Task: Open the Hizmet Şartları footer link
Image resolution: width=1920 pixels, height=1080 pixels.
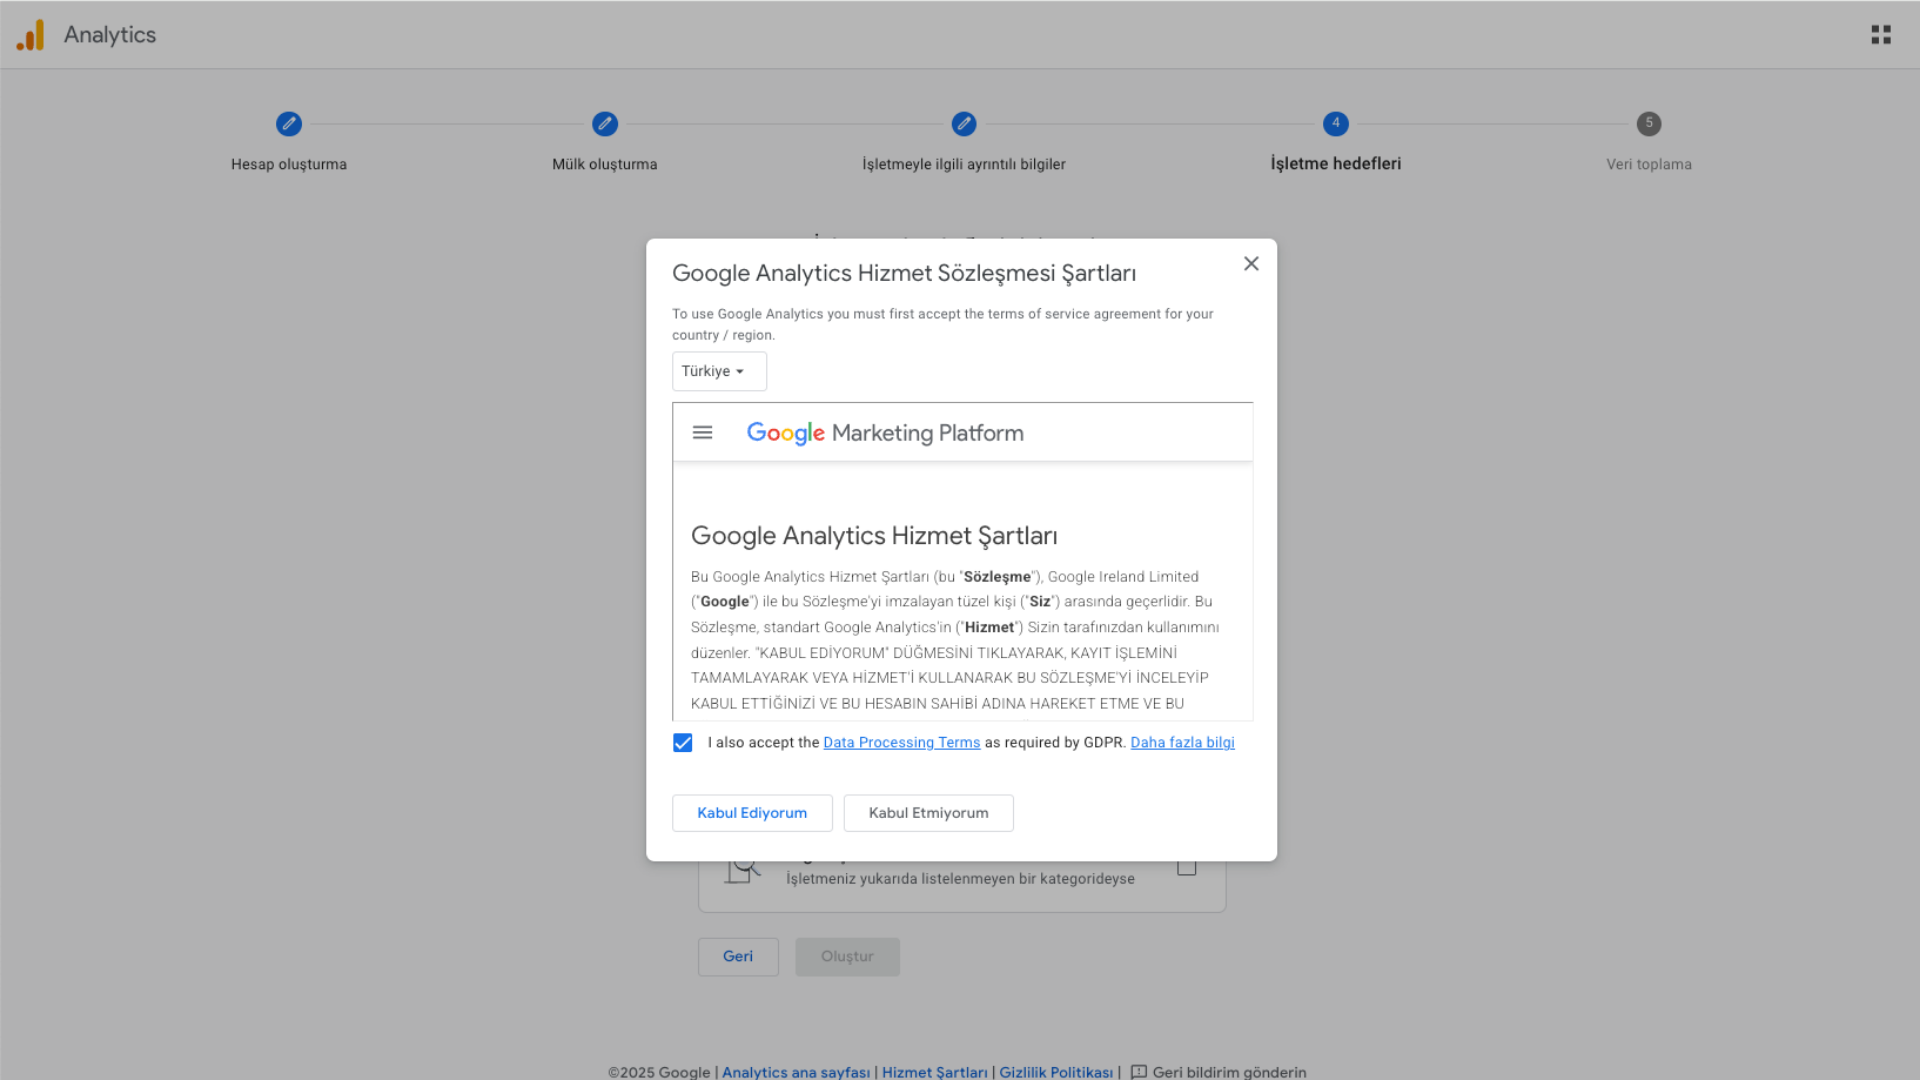Action: click(x=935, y=1072)
